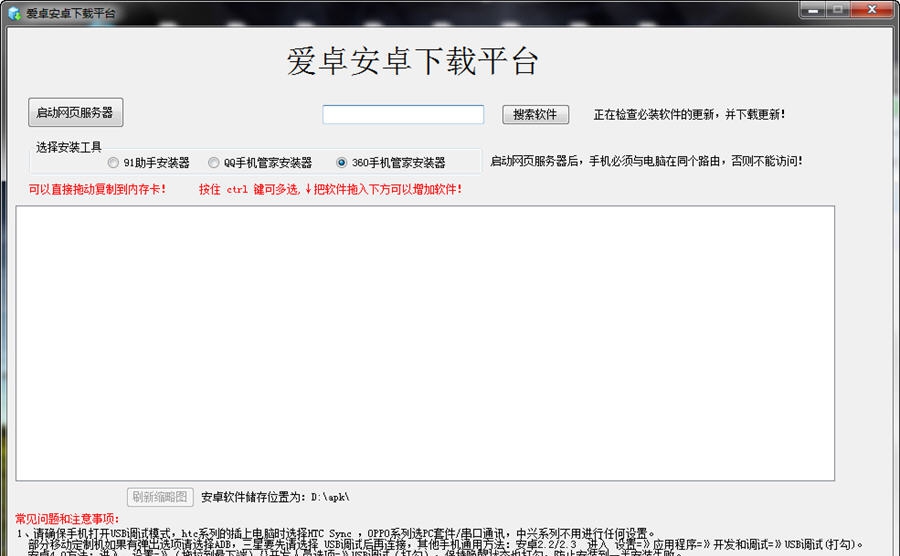900x556 pixels.
Task: Click the large 爱卓安卓下载平台 heading
Action: click(x=413, y=61)
